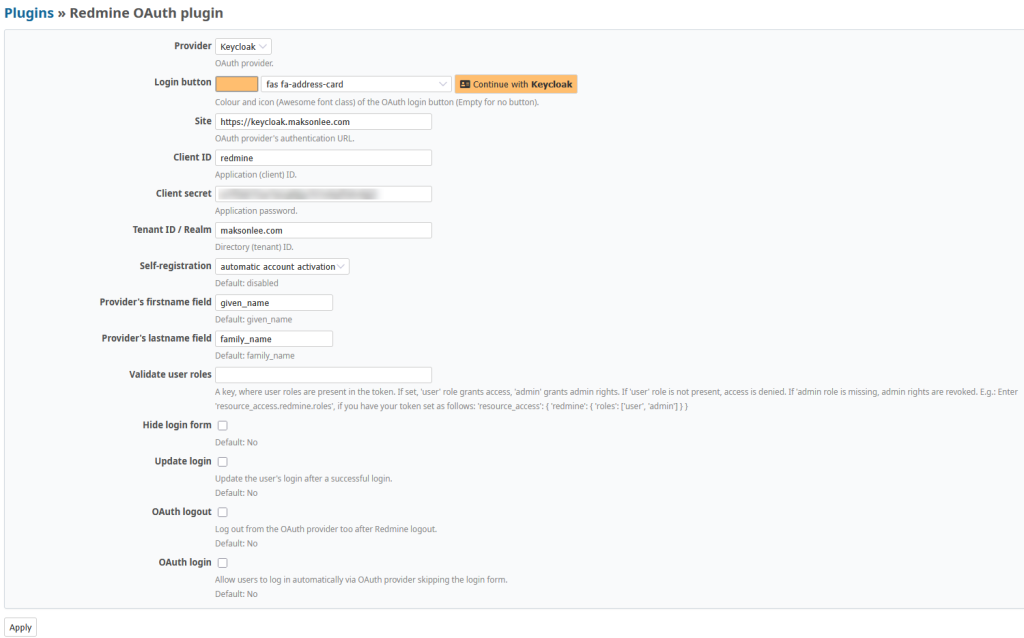This screenshot has height=638, width=1024.
Task: Click the Apply button
Action: pos(20,628)
